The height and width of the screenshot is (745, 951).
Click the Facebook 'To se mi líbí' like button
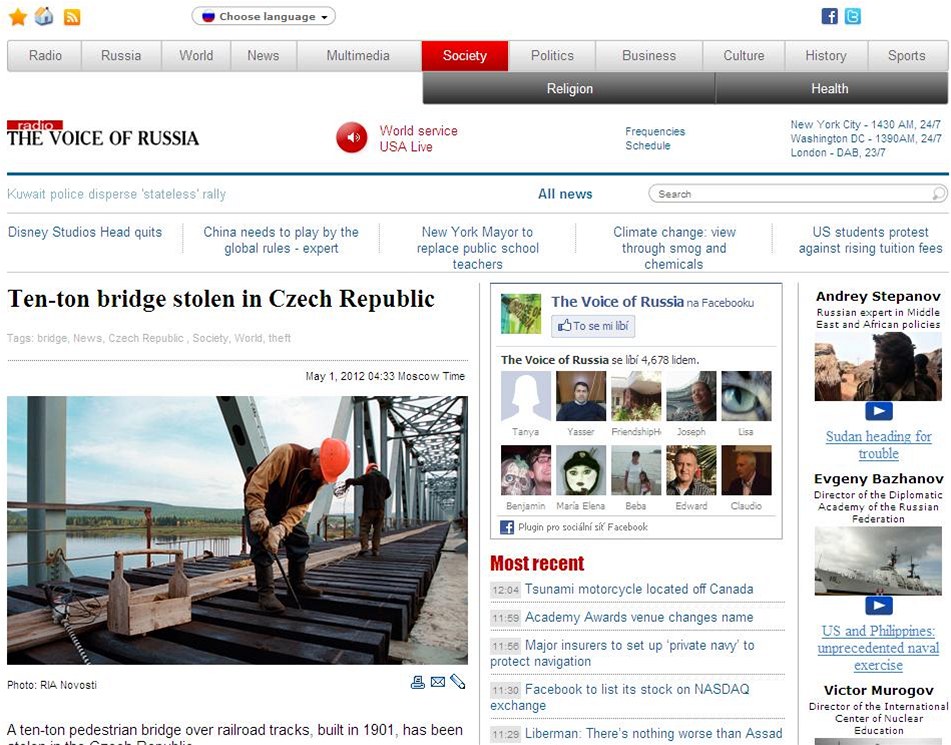coord(593,326)
